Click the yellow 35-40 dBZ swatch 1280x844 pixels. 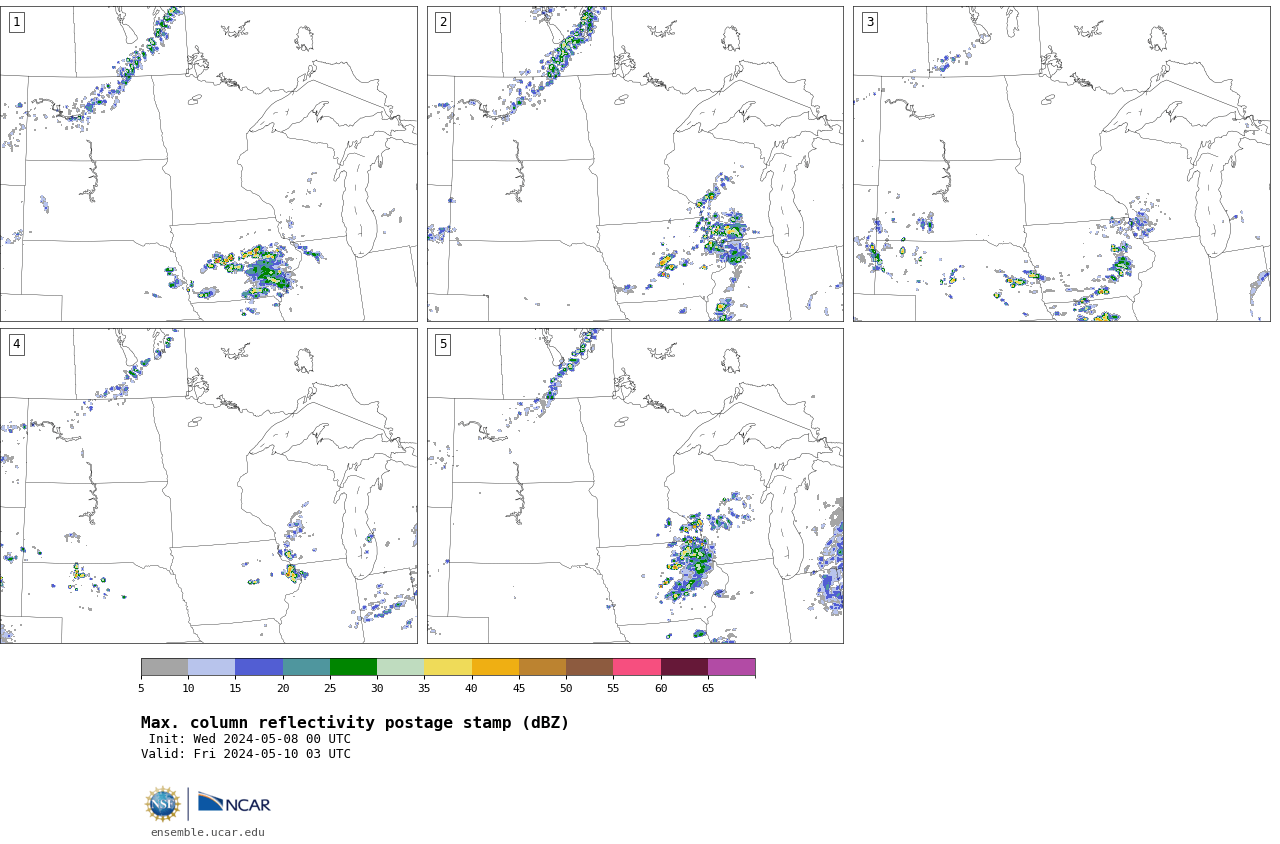point(448,667)
